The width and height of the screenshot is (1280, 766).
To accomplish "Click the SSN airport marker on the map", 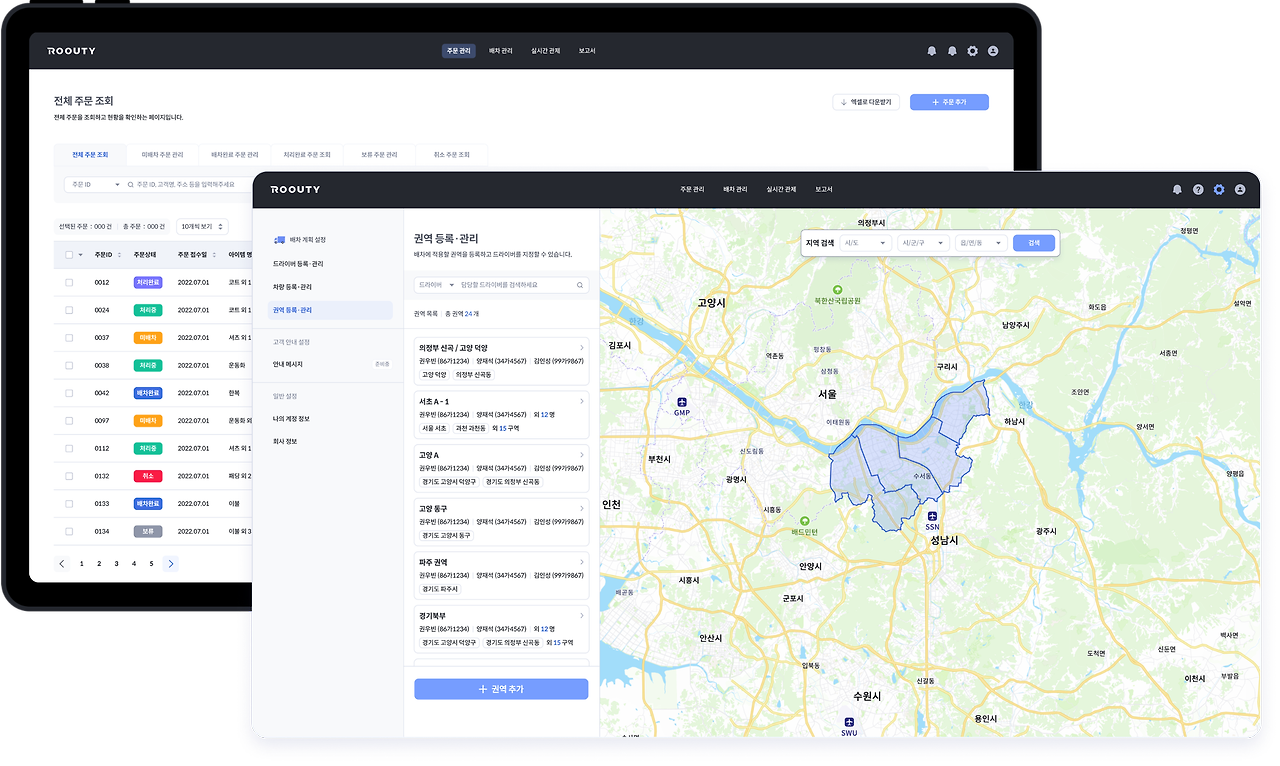I will [x=932, y=520].
